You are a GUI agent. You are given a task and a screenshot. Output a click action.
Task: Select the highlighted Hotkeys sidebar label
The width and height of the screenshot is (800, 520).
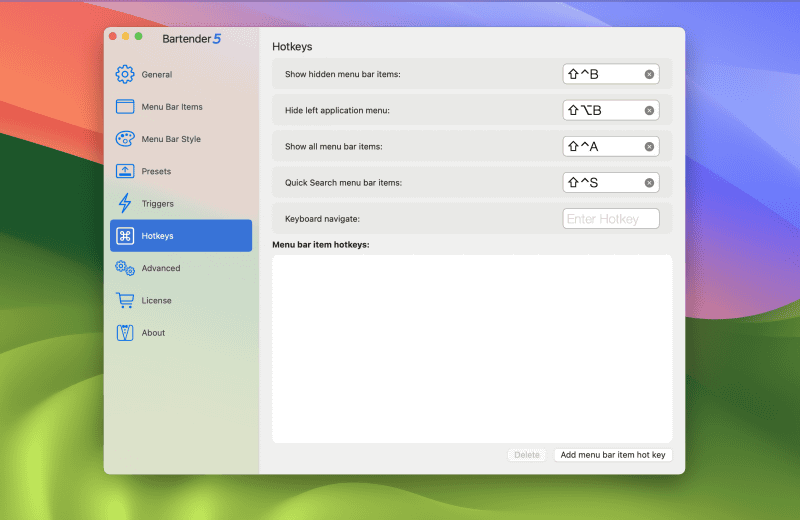pos(157,236)
